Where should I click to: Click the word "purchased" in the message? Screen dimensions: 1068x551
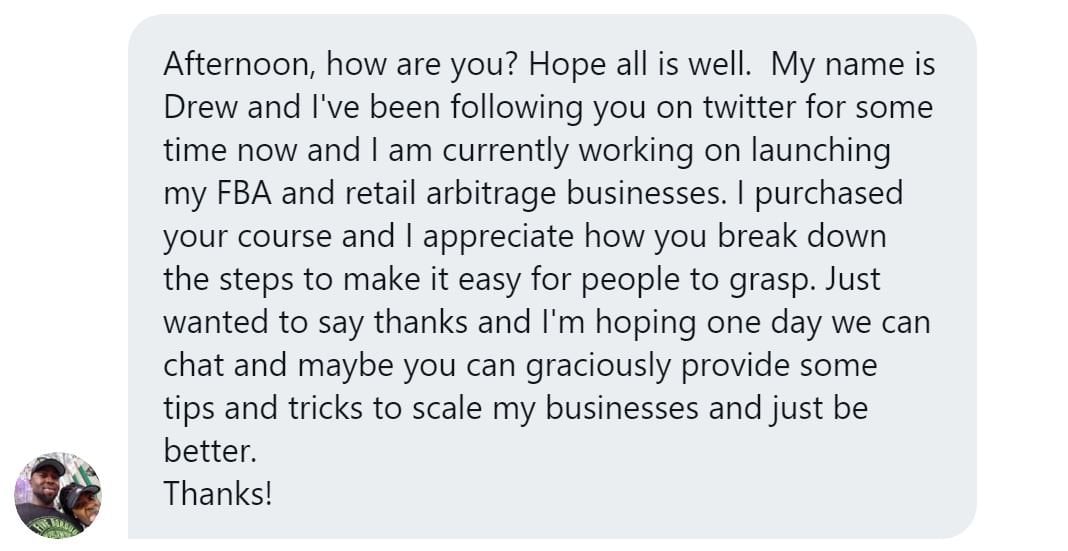pos(829,193)
